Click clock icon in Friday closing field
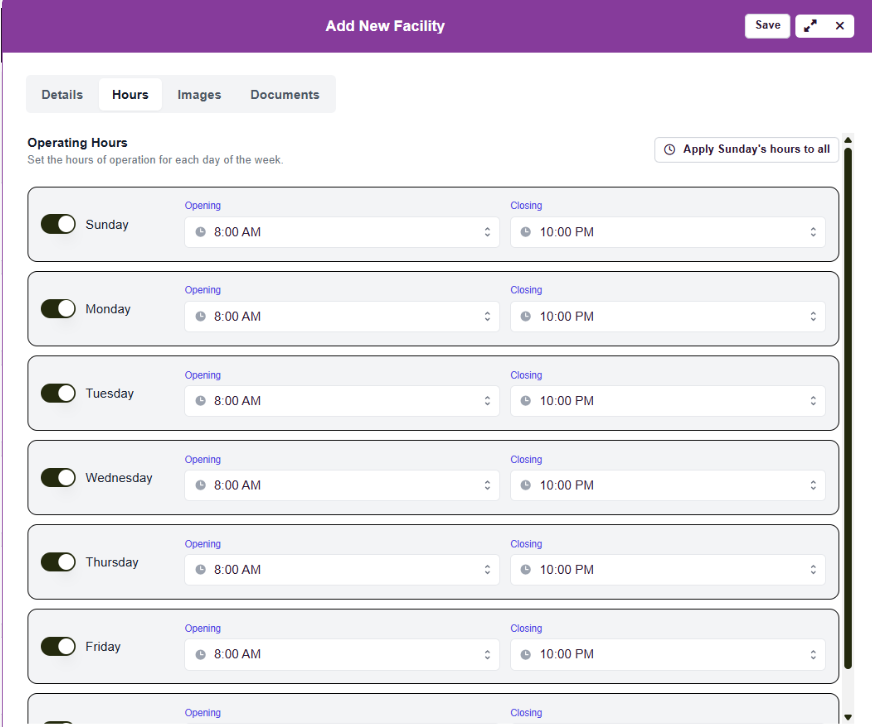 tap(526, 654)
